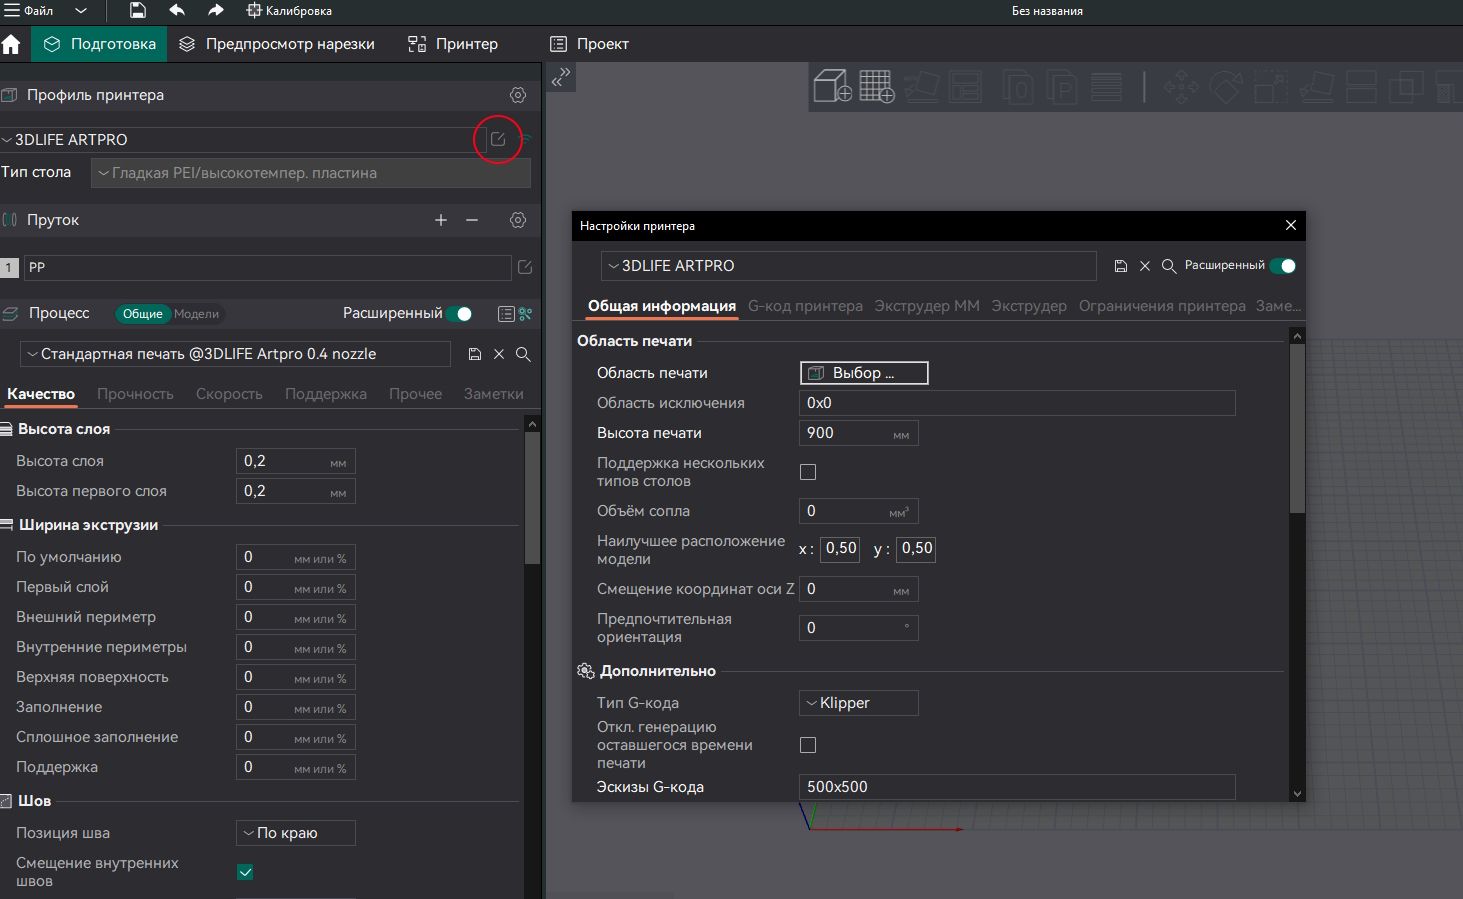Click the Home icon in top bar
Image resolution: width=1463 pixels, height=899 pixels.
12,44
